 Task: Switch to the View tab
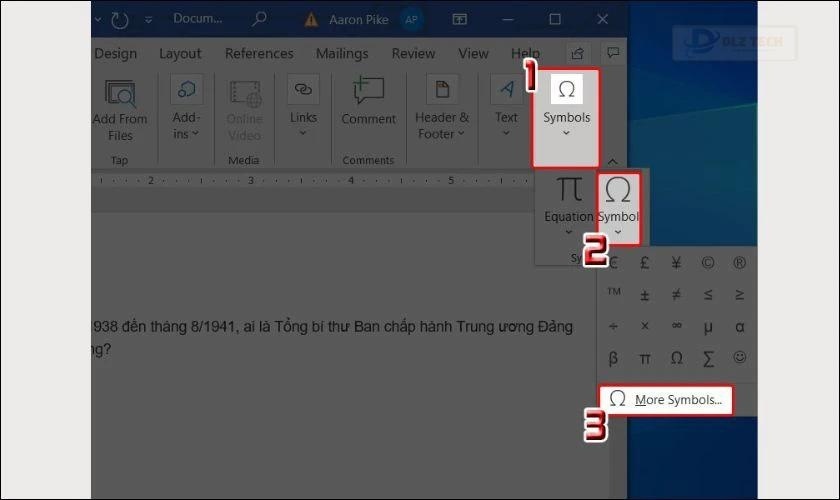pos(473,54)
